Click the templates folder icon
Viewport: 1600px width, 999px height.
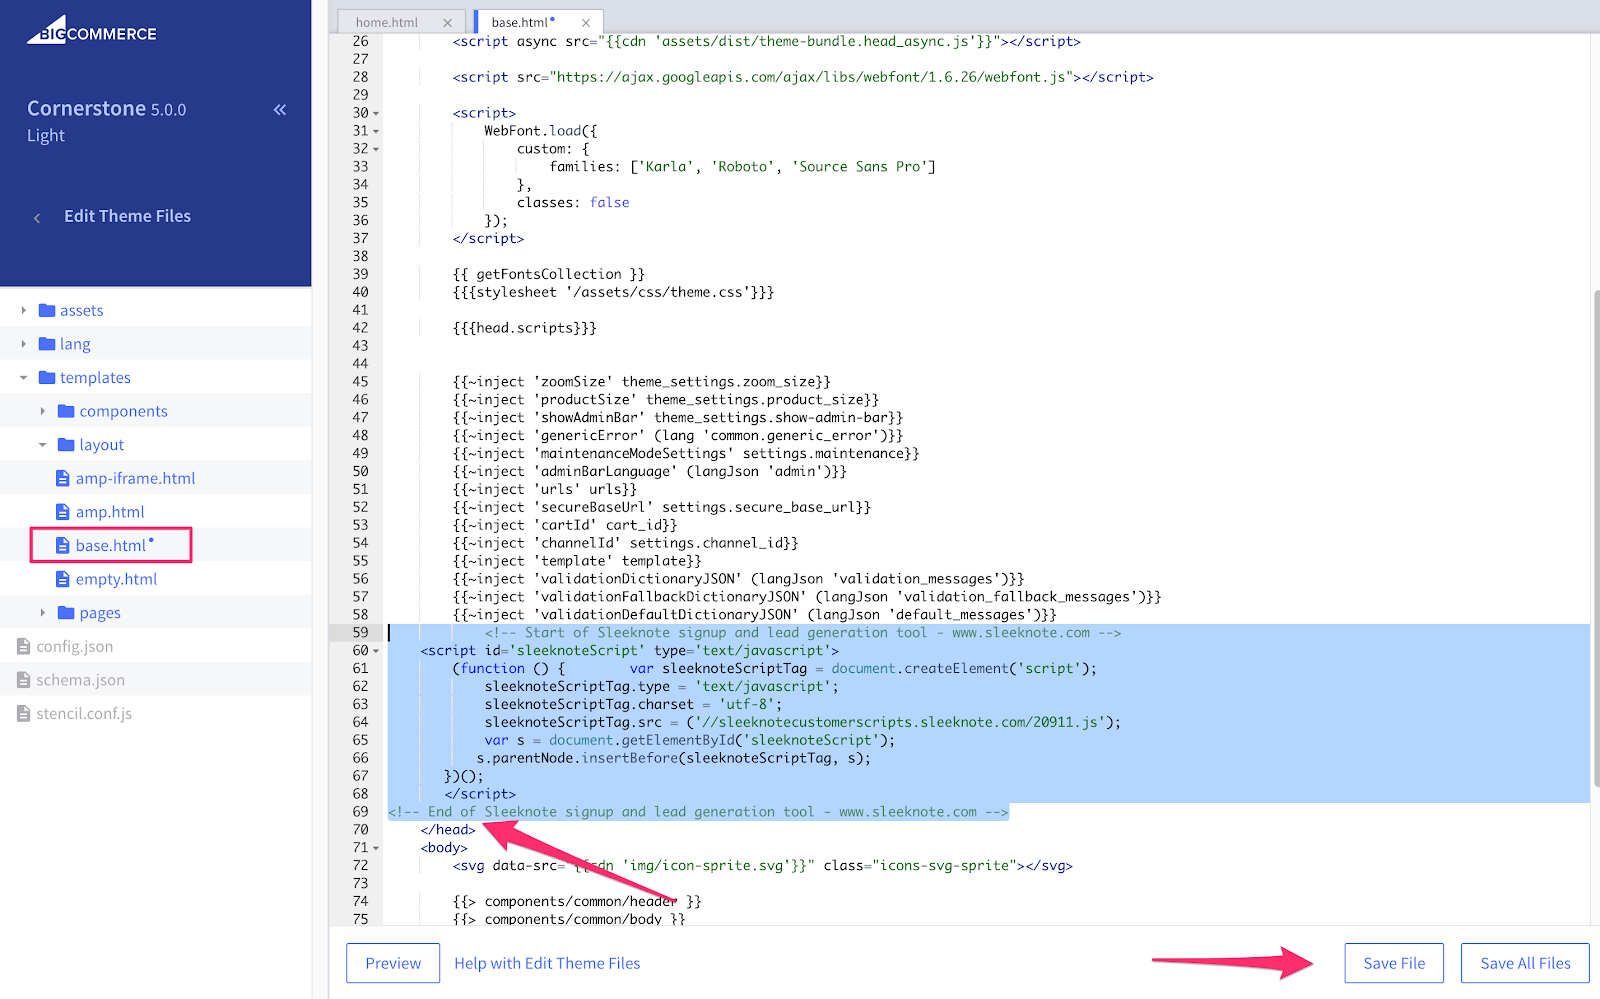47,377
